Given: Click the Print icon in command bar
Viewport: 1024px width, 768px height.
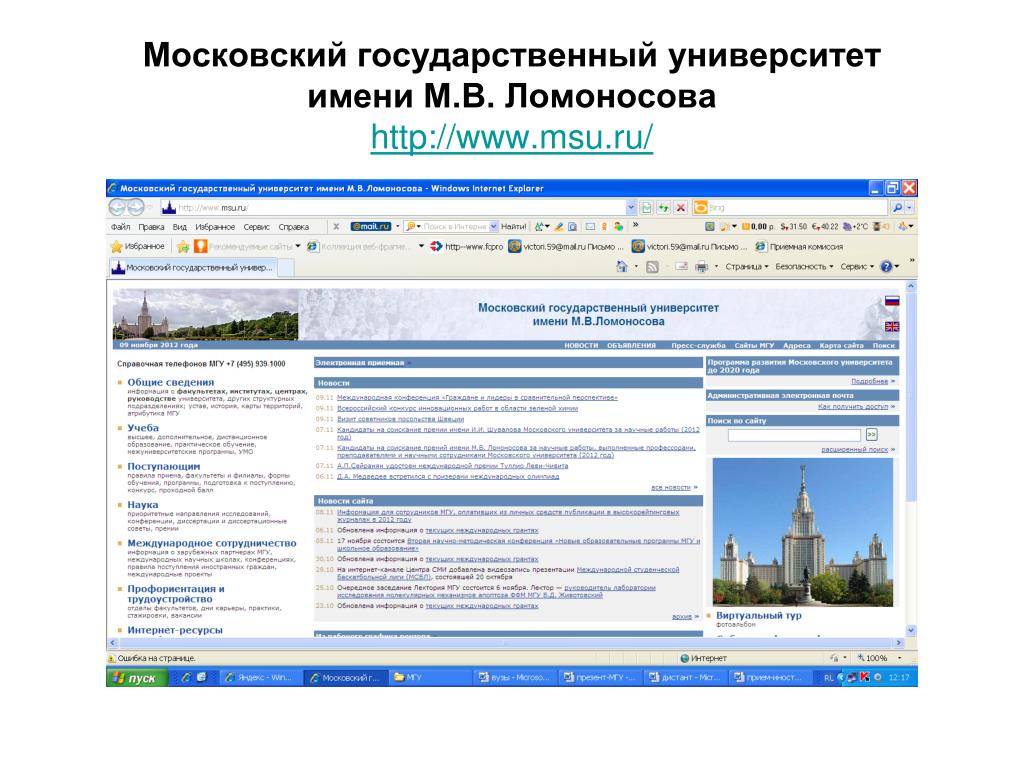Looking at the screenshot, I should click(x=701, y=266).
